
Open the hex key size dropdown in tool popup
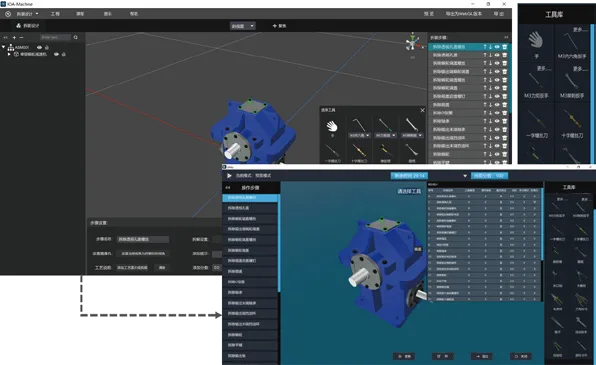tap(360, 135)
